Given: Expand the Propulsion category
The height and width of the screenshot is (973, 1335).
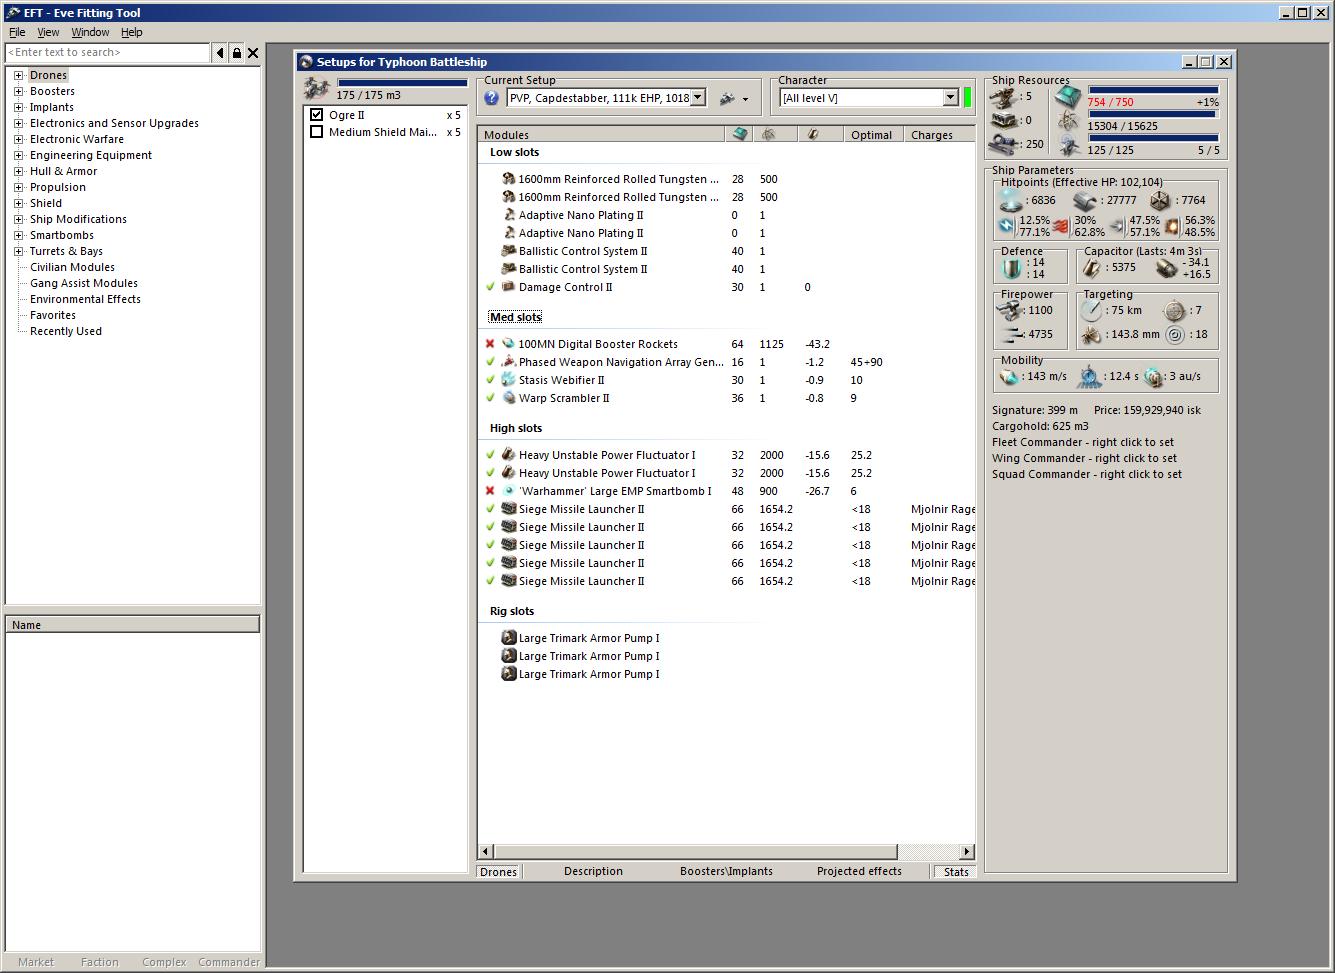Looking at the screenshot, I should [x=18, y=187].
